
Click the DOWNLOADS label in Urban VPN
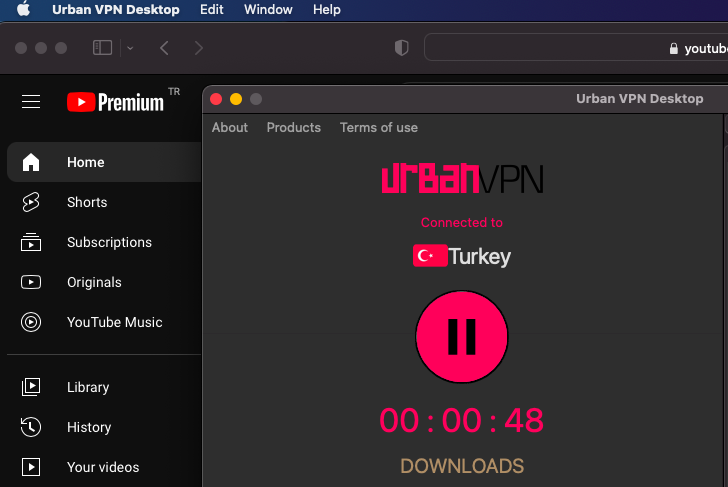coord(462,466)
